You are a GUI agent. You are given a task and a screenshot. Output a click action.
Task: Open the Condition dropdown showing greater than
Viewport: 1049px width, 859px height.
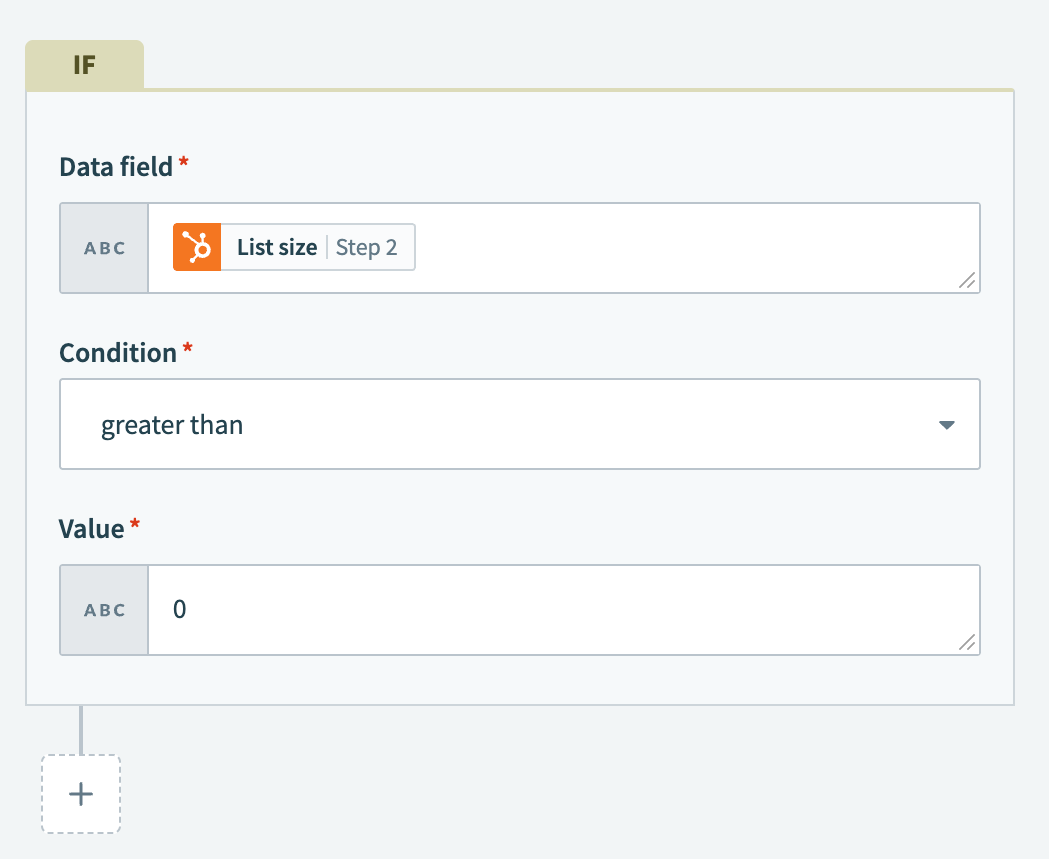(x=520, y=424)
